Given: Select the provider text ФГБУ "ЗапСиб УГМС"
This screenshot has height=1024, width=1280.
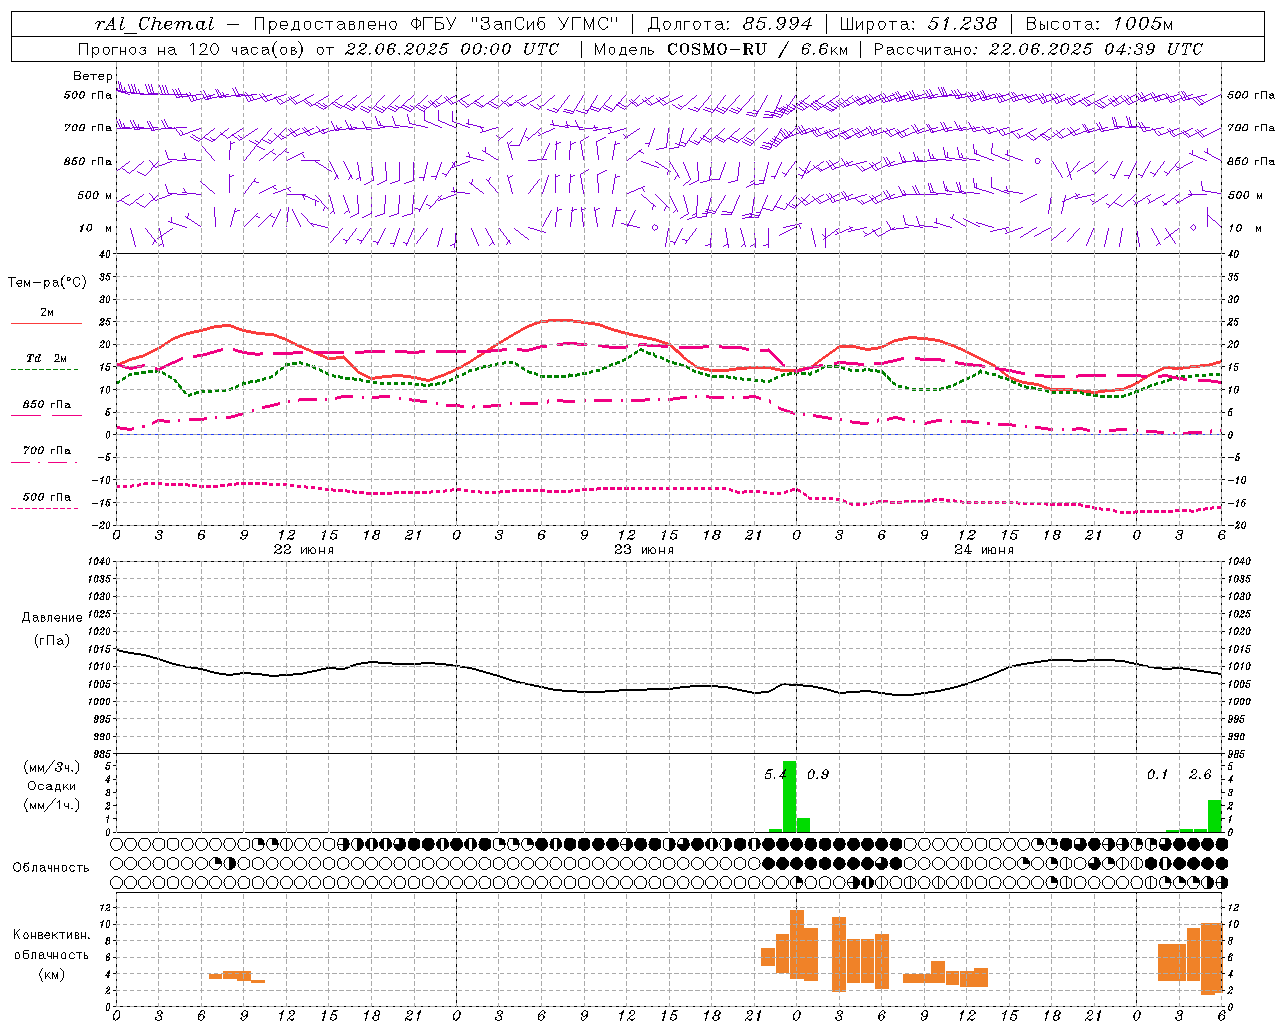Looking at the screenshot, I should point(514,24).
